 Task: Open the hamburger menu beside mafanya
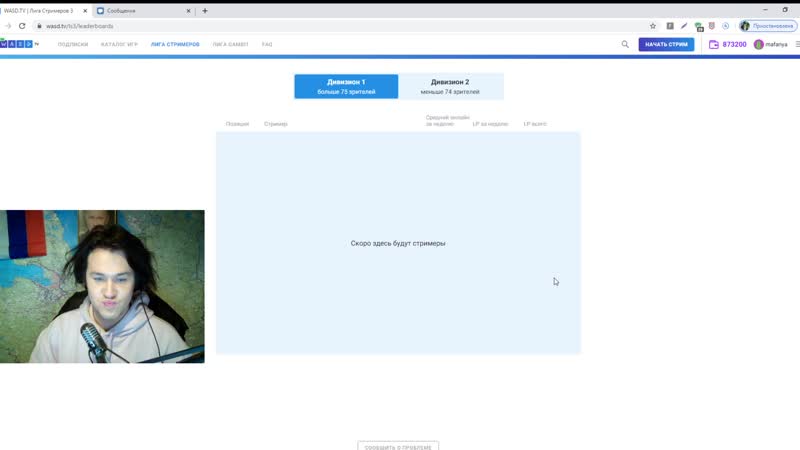[x=797, y=44]
